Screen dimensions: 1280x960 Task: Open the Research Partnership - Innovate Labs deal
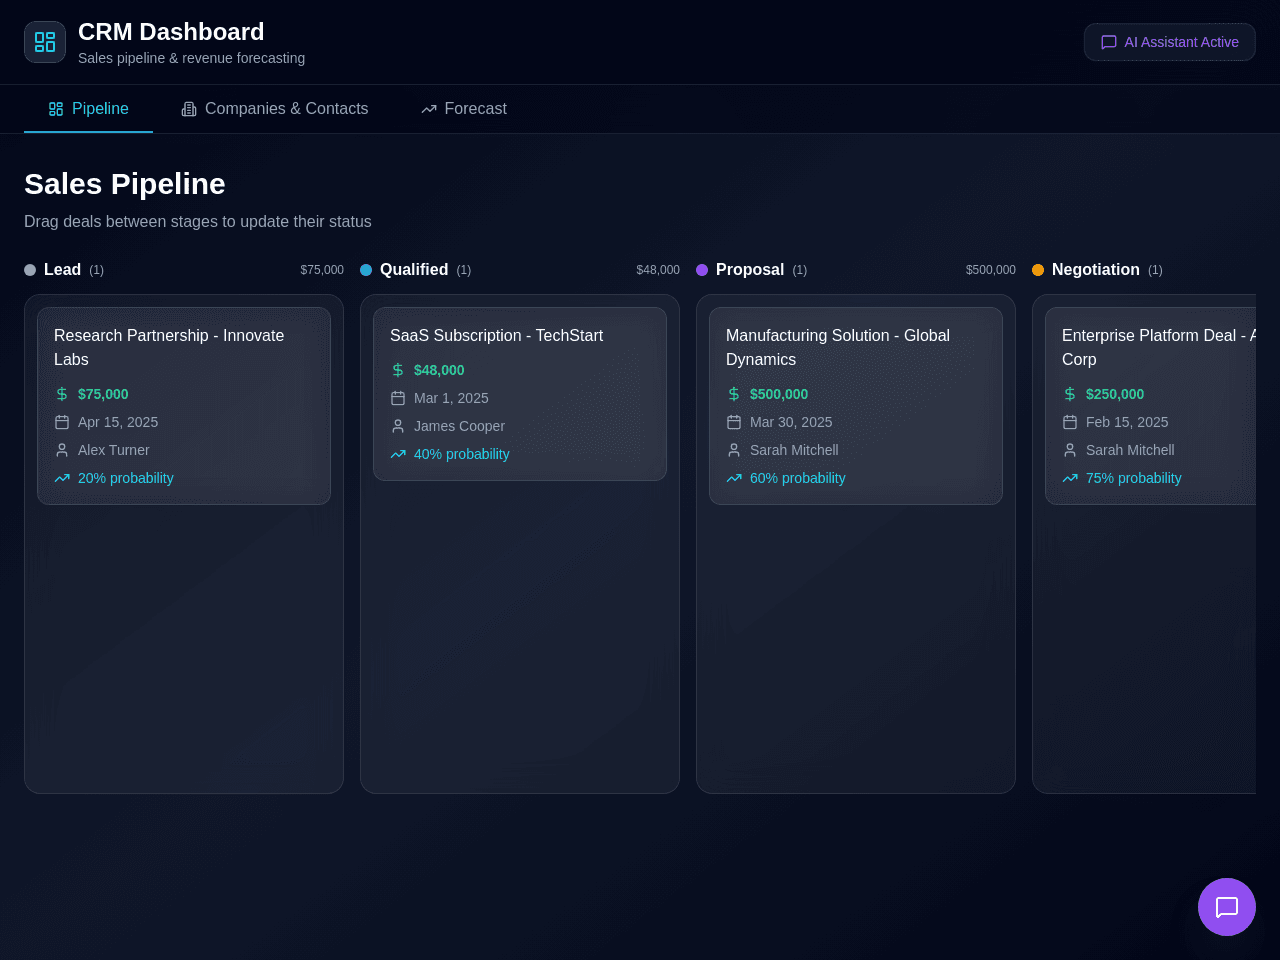pyautogui.click(x=184, y=406)
